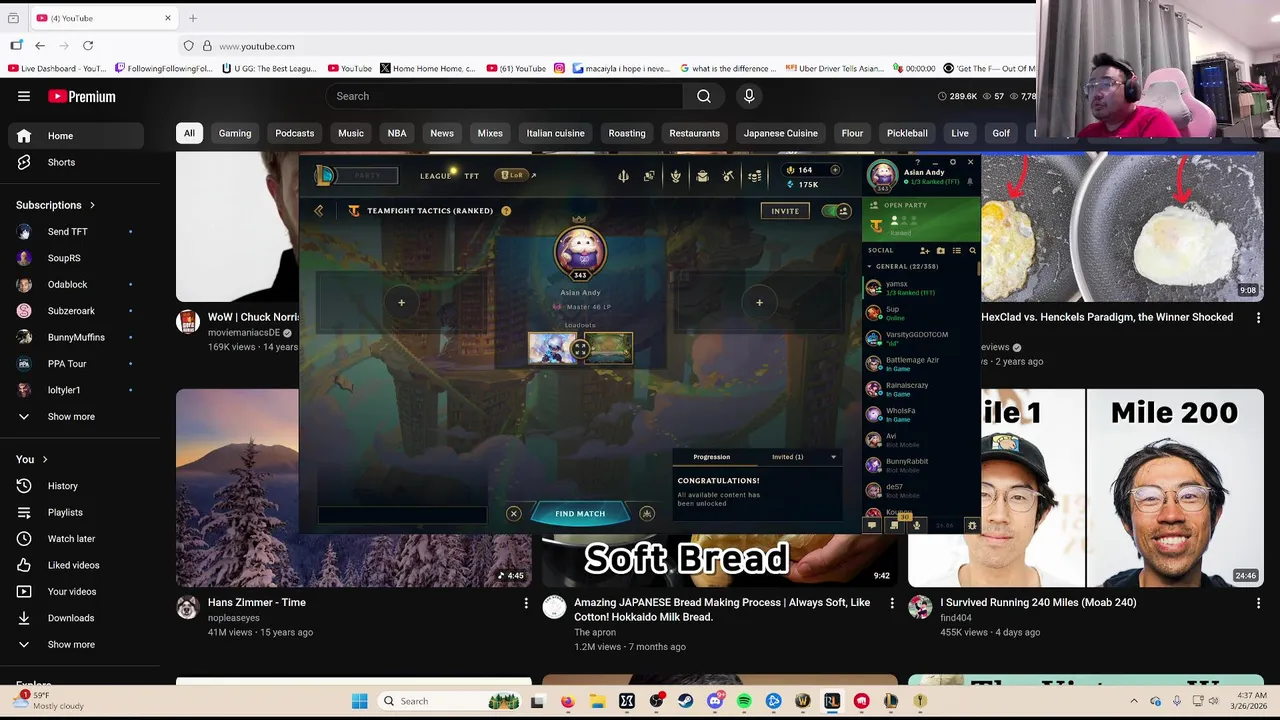Image resolution: width=1280 pixels, height=720 pixels.
Task: Open options for HexClad video
Action: click(1258, 318)
